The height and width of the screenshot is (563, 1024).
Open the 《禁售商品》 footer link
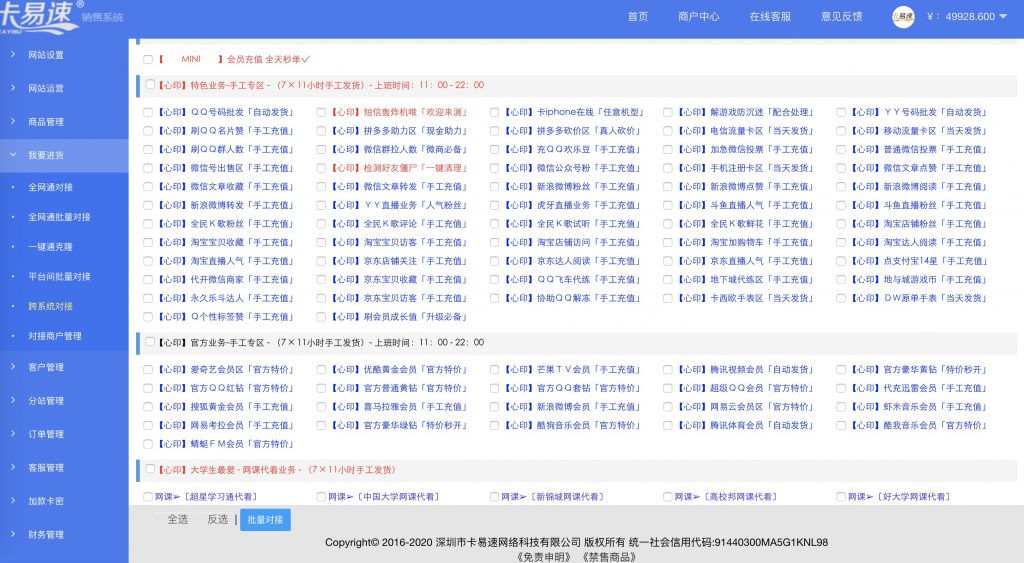[x=610, y=556]
